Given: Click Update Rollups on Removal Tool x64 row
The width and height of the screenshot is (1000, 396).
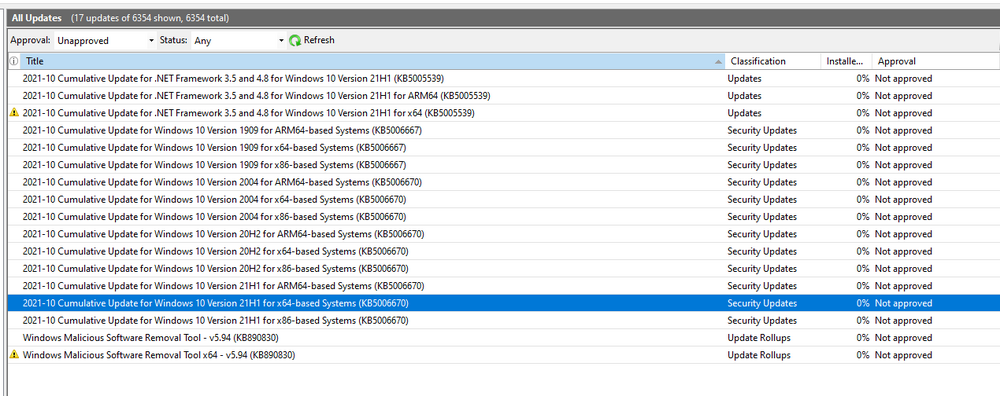Looking at the screenshot, I should [x=759, y=355].
